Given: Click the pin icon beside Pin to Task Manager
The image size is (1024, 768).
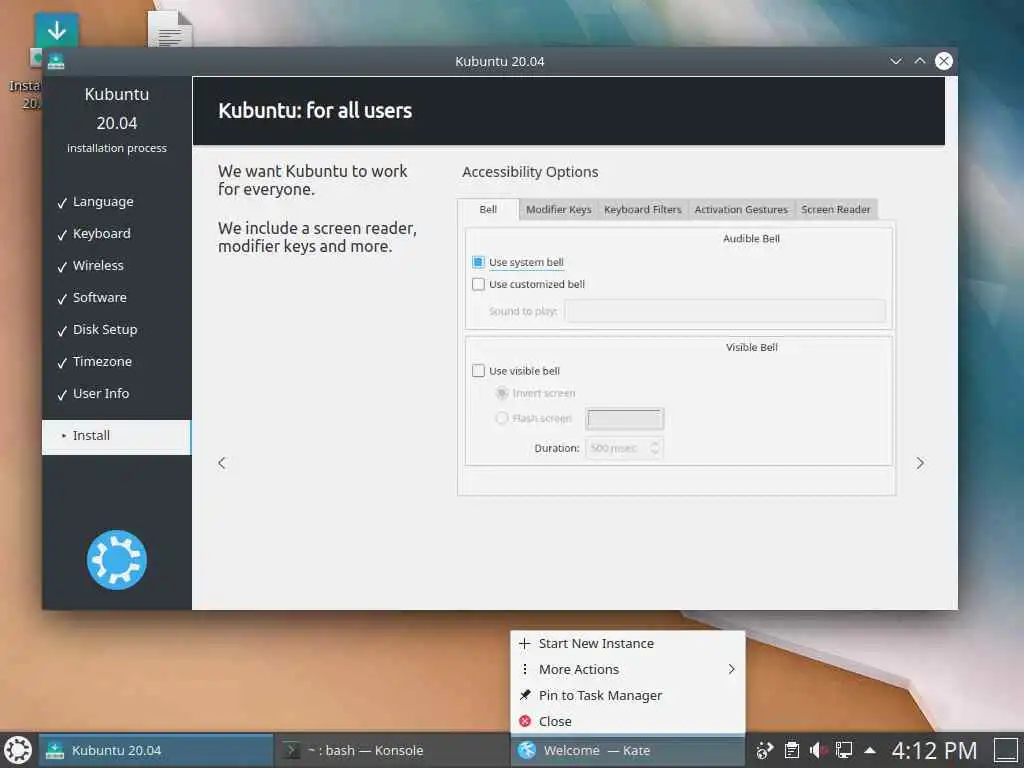Looking at the screenshot, I should [525, 695].
